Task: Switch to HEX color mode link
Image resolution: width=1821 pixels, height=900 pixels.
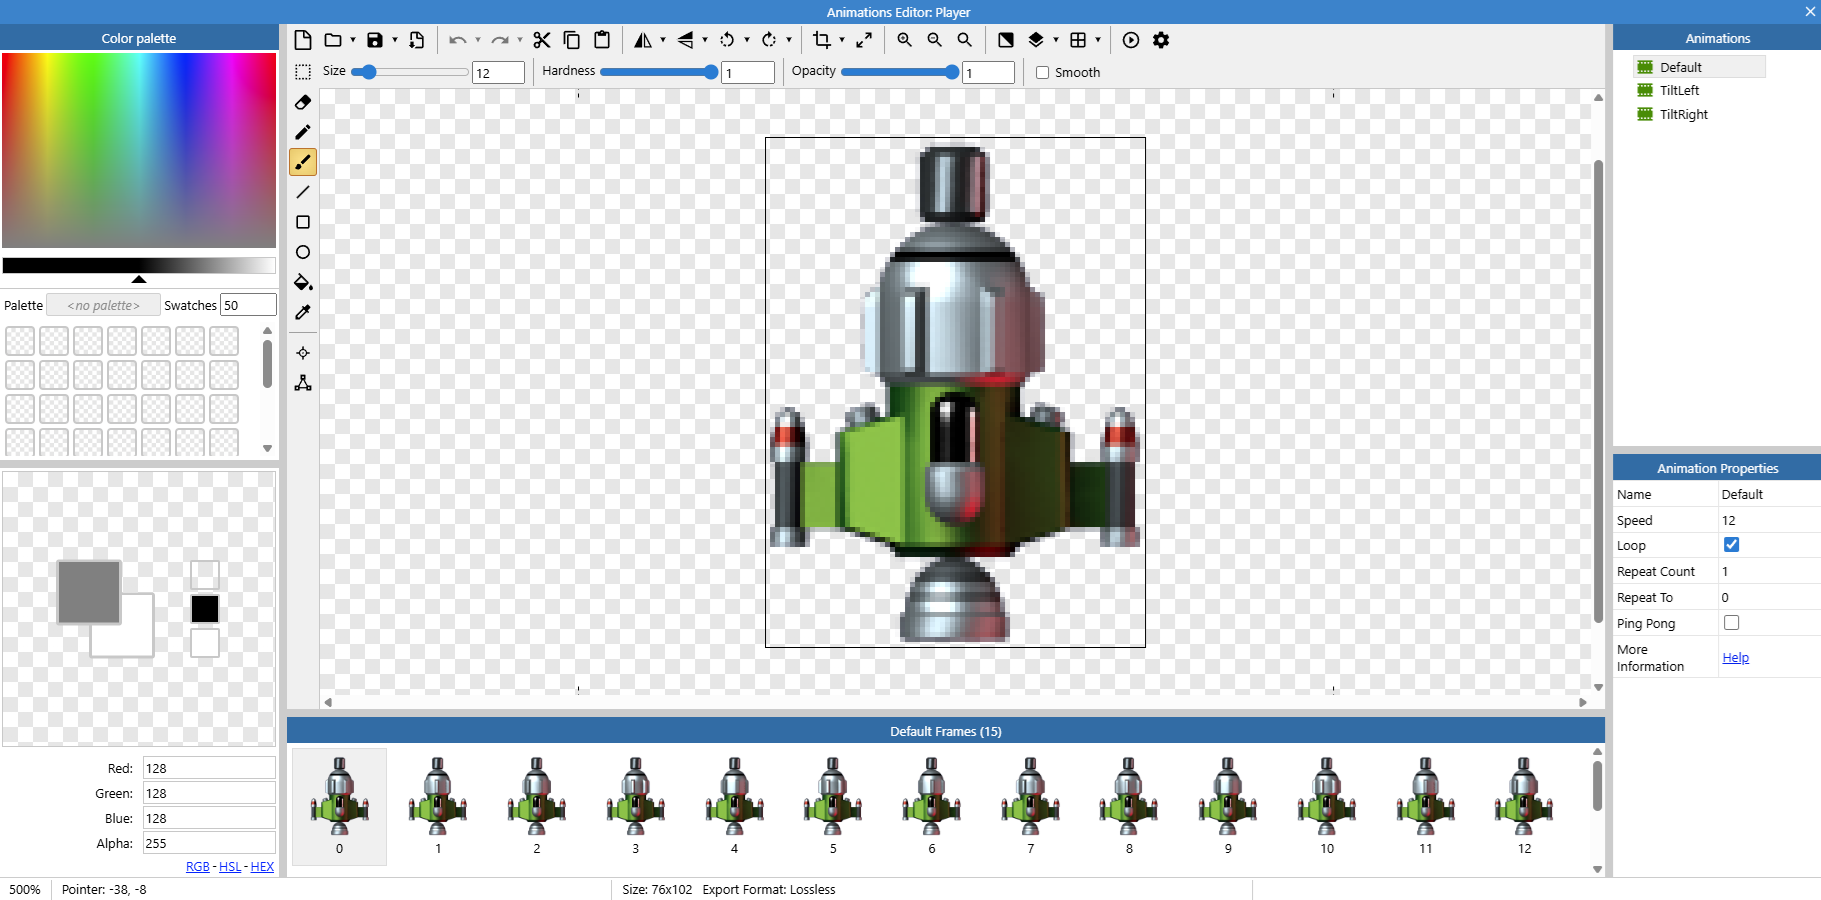Action: [x=262, y=867]
